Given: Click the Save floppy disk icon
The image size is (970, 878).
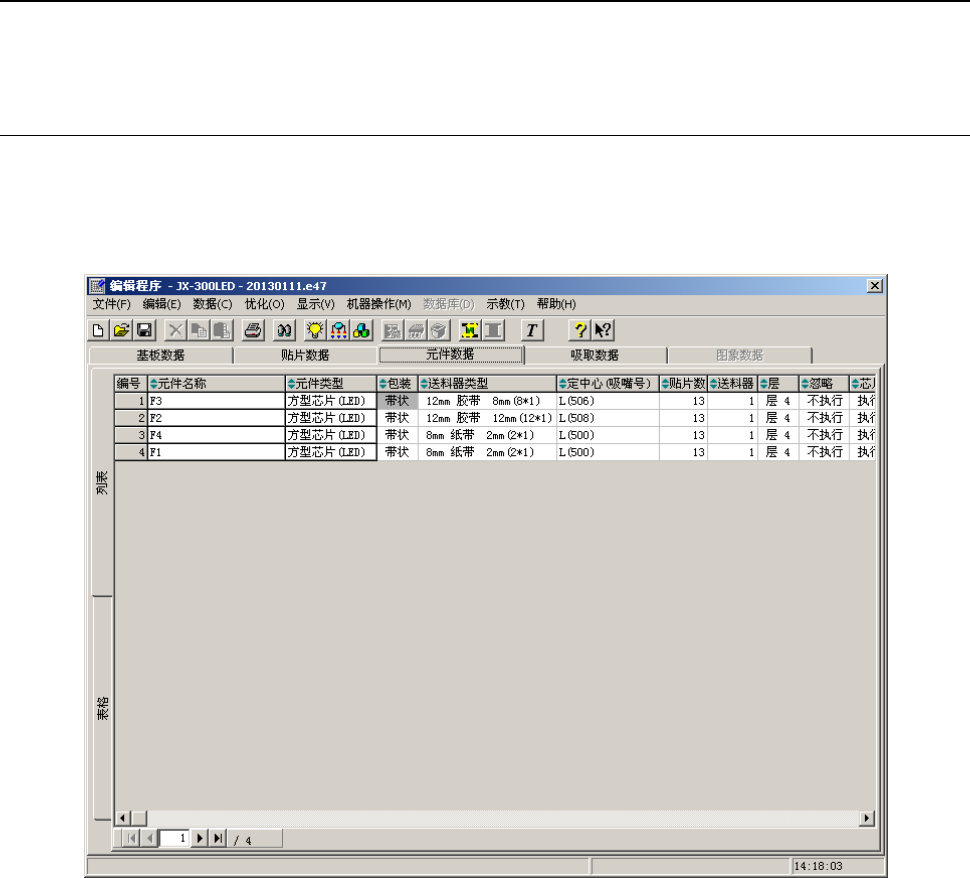Looking at the screenshot, I should [x=145, y=330].
